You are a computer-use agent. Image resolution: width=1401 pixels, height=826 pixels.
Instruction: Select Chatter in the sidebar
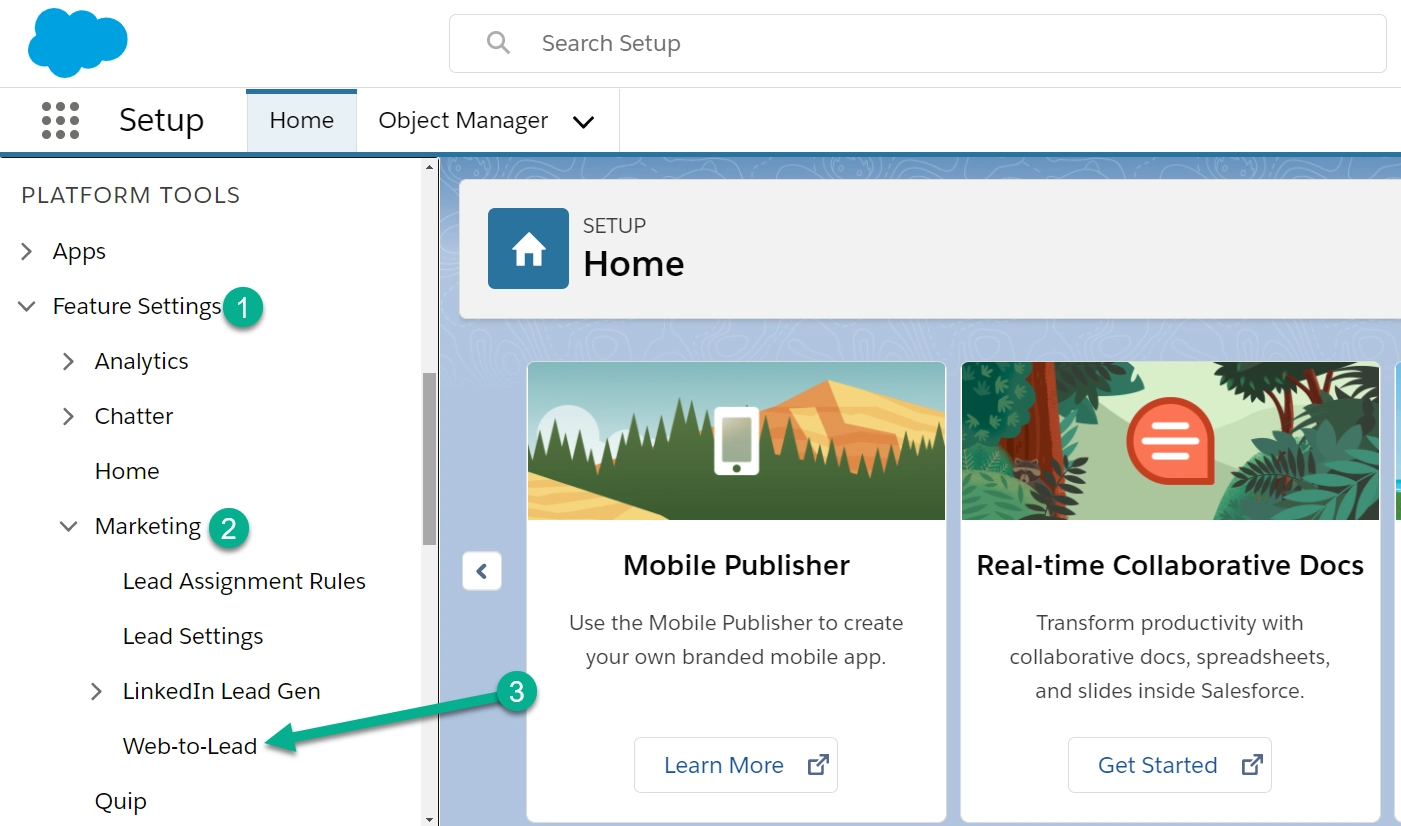[134, 416]
